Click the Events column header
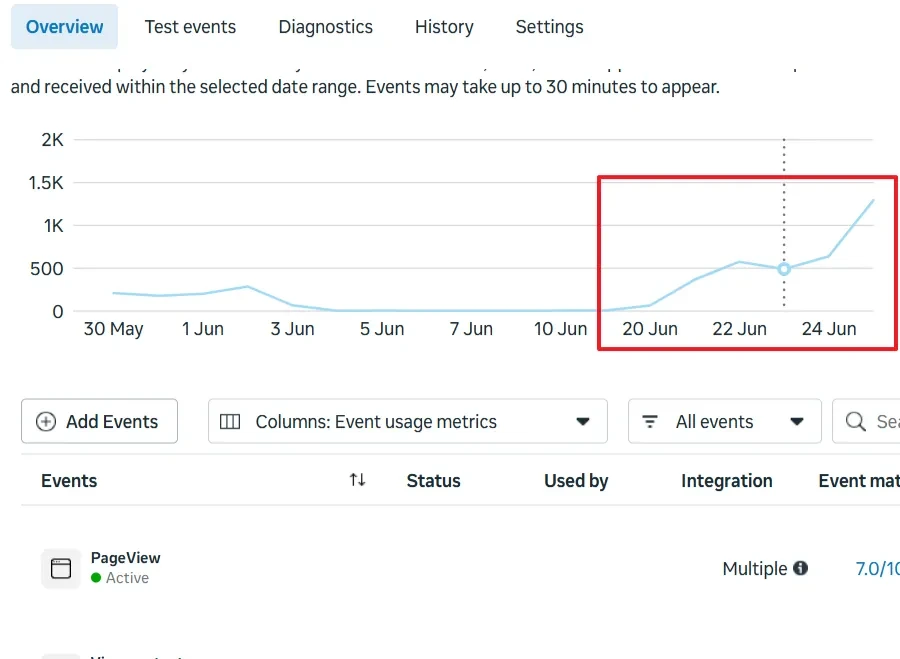This screenshot has height=659, width=900. tap(69, 480)
